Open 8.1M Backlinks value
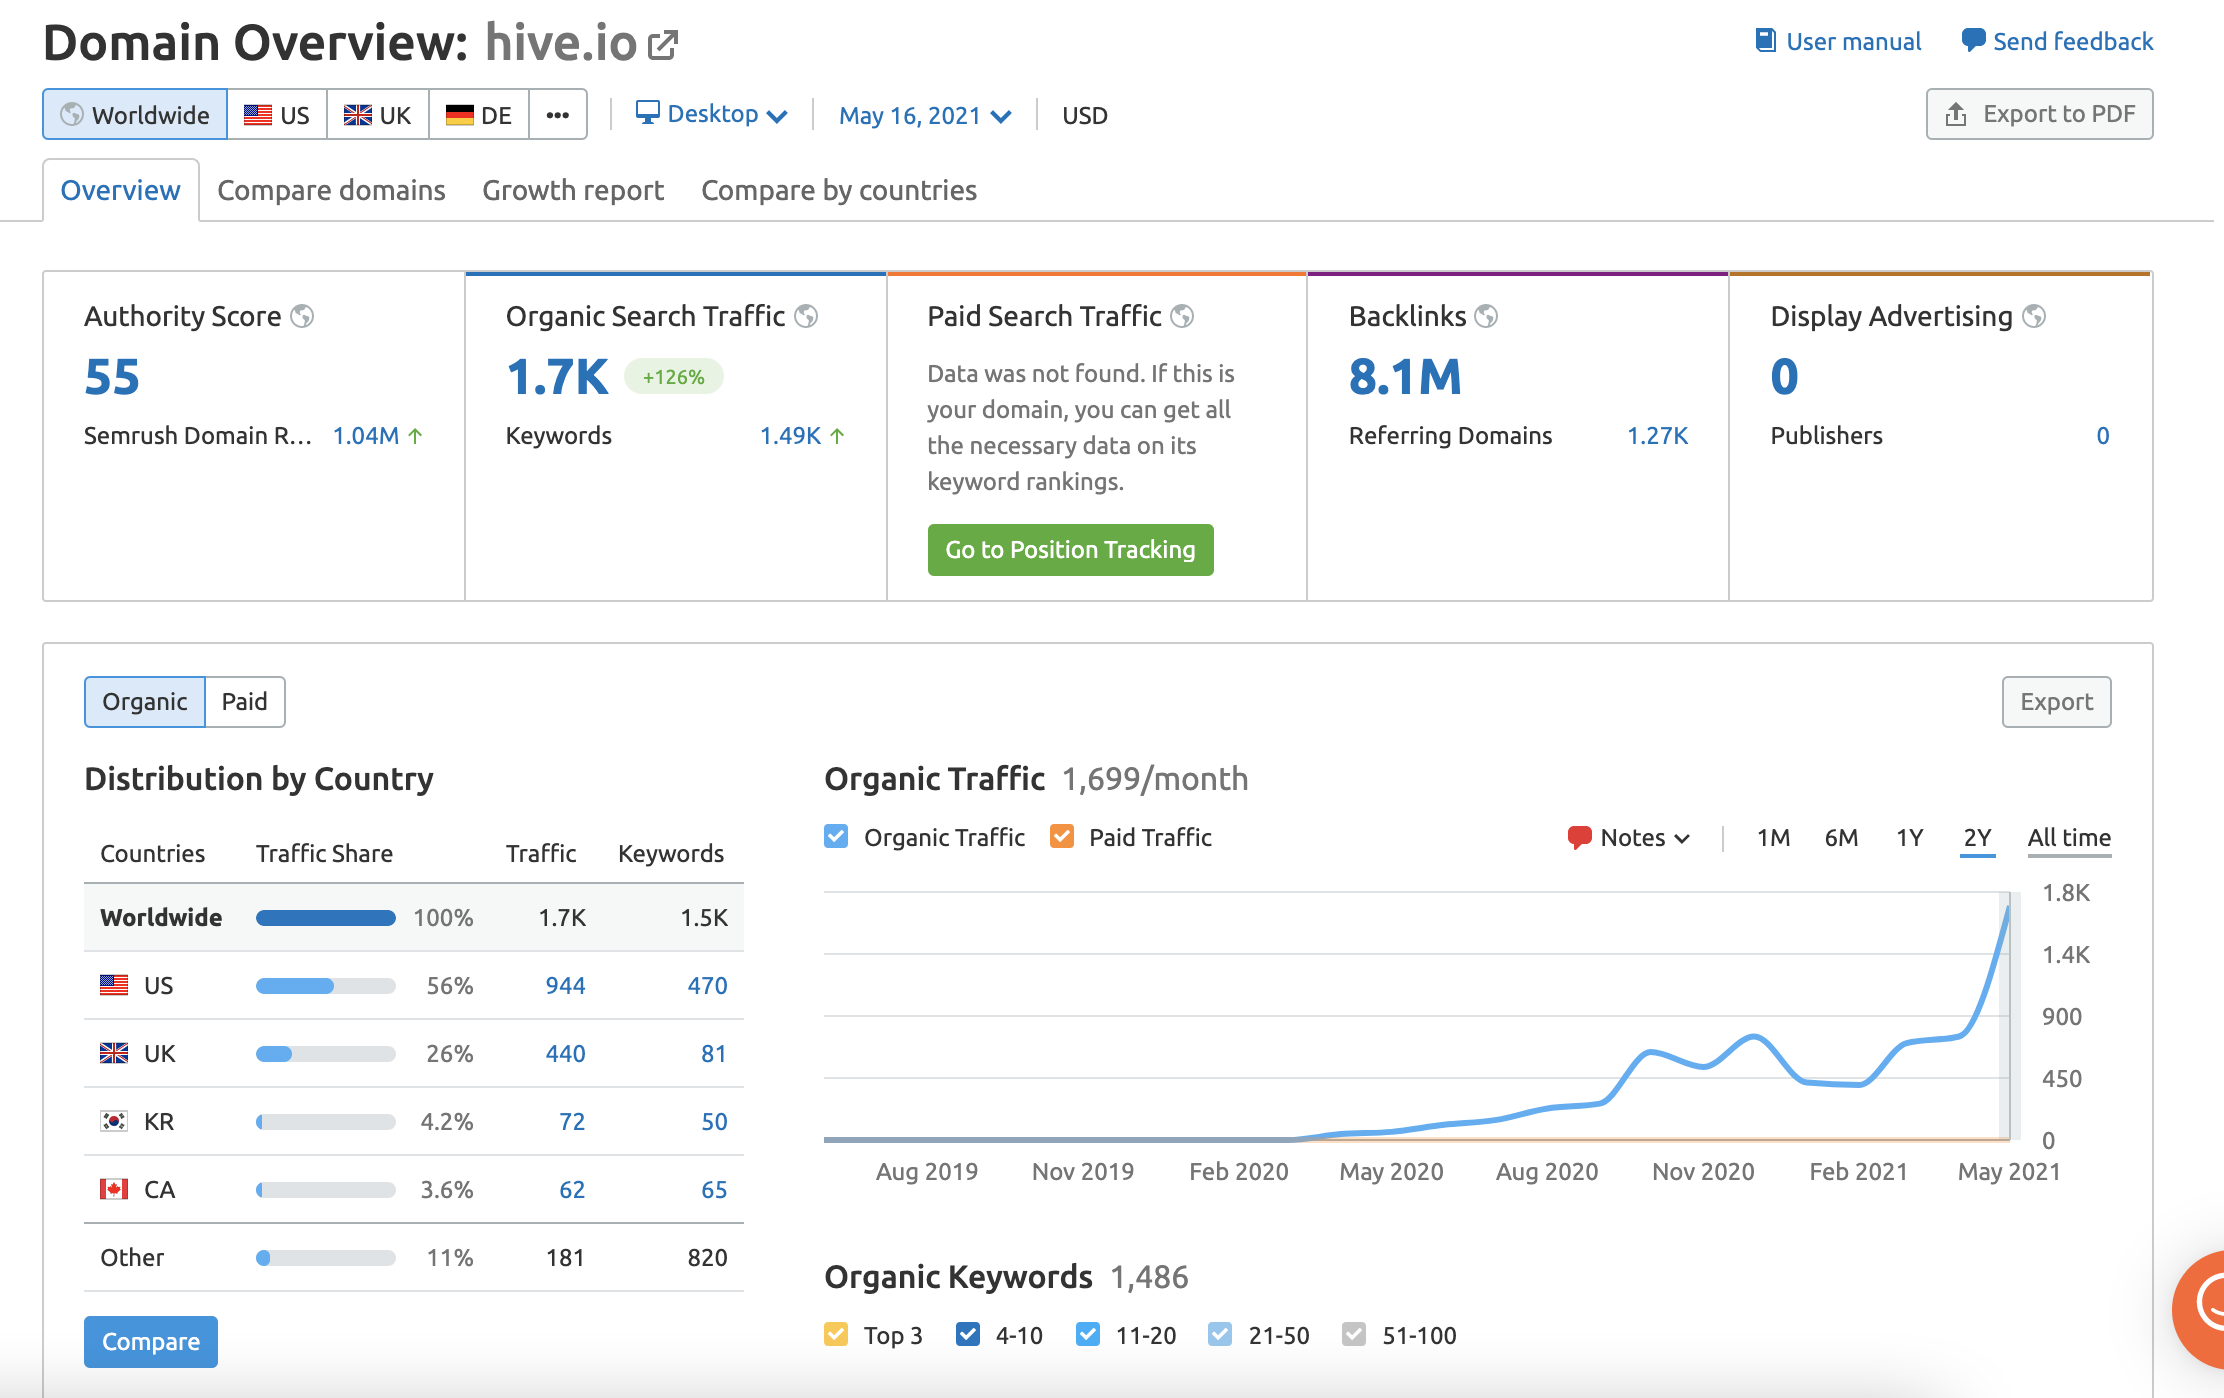 [1405, 377]
